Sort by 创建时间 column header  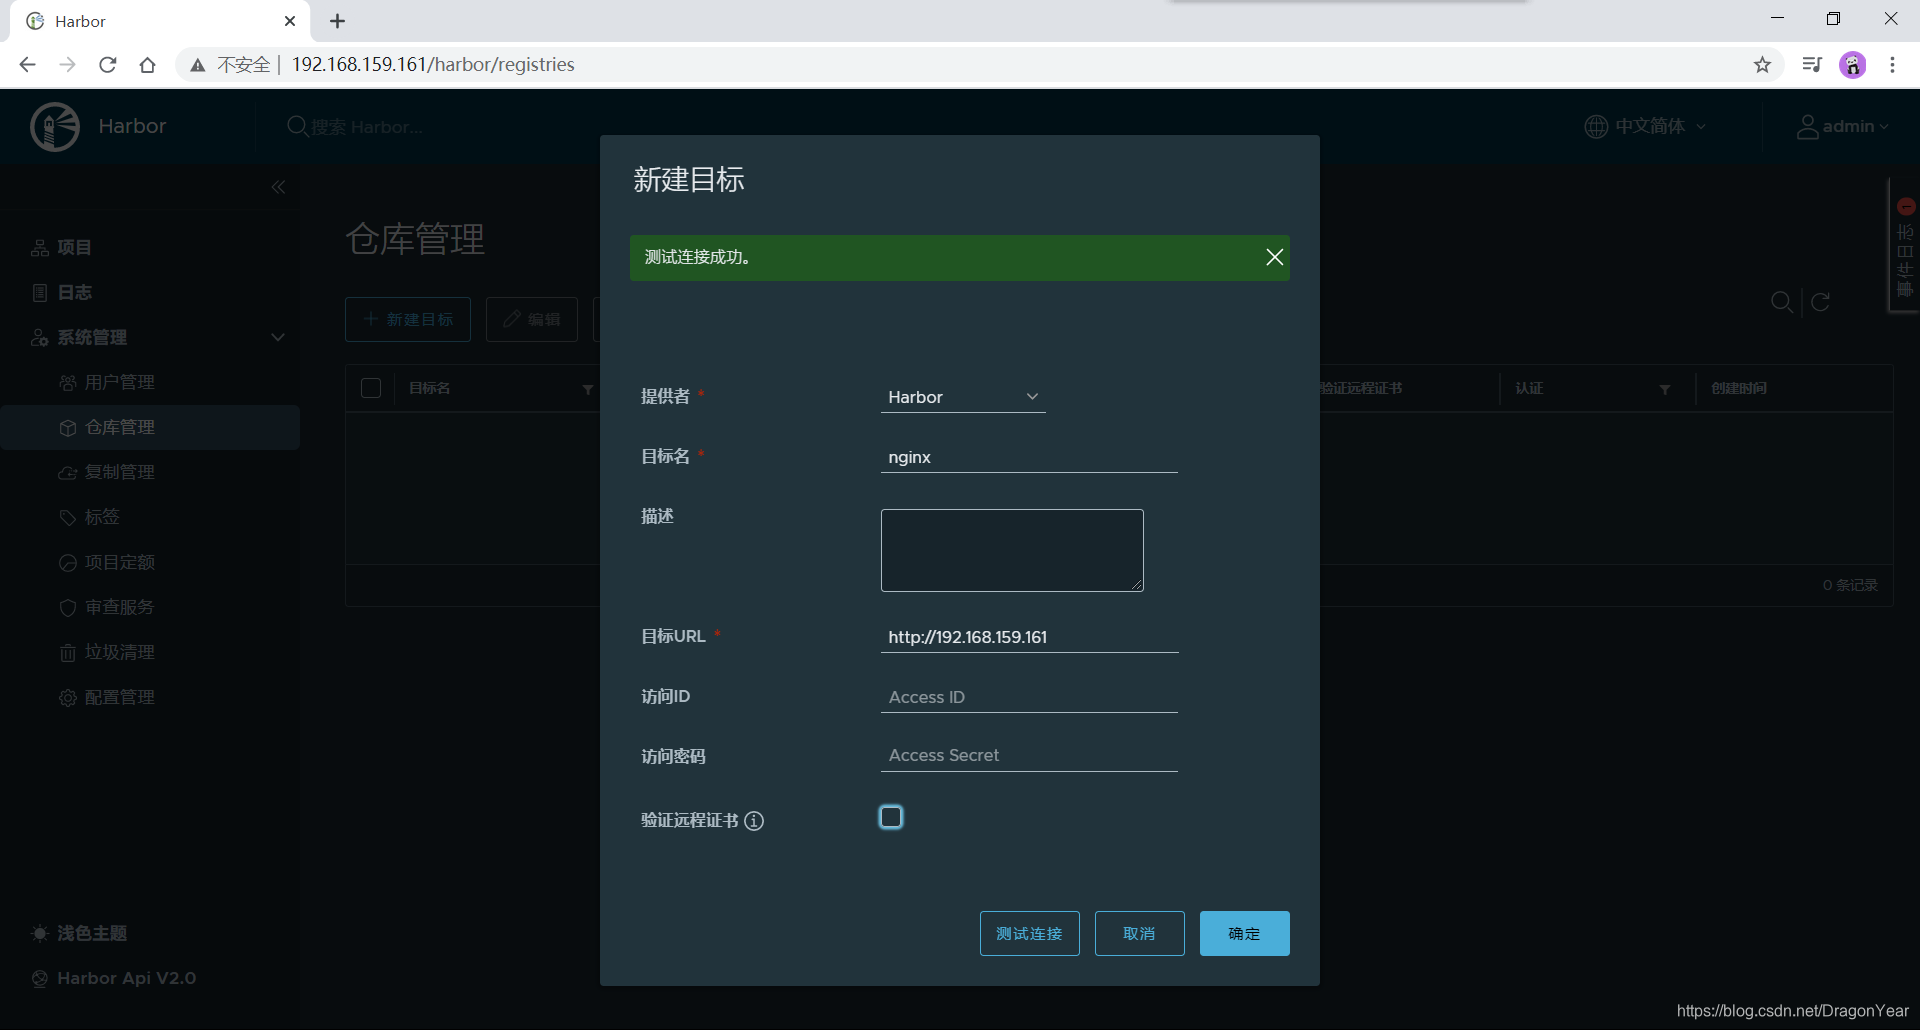1739,388
